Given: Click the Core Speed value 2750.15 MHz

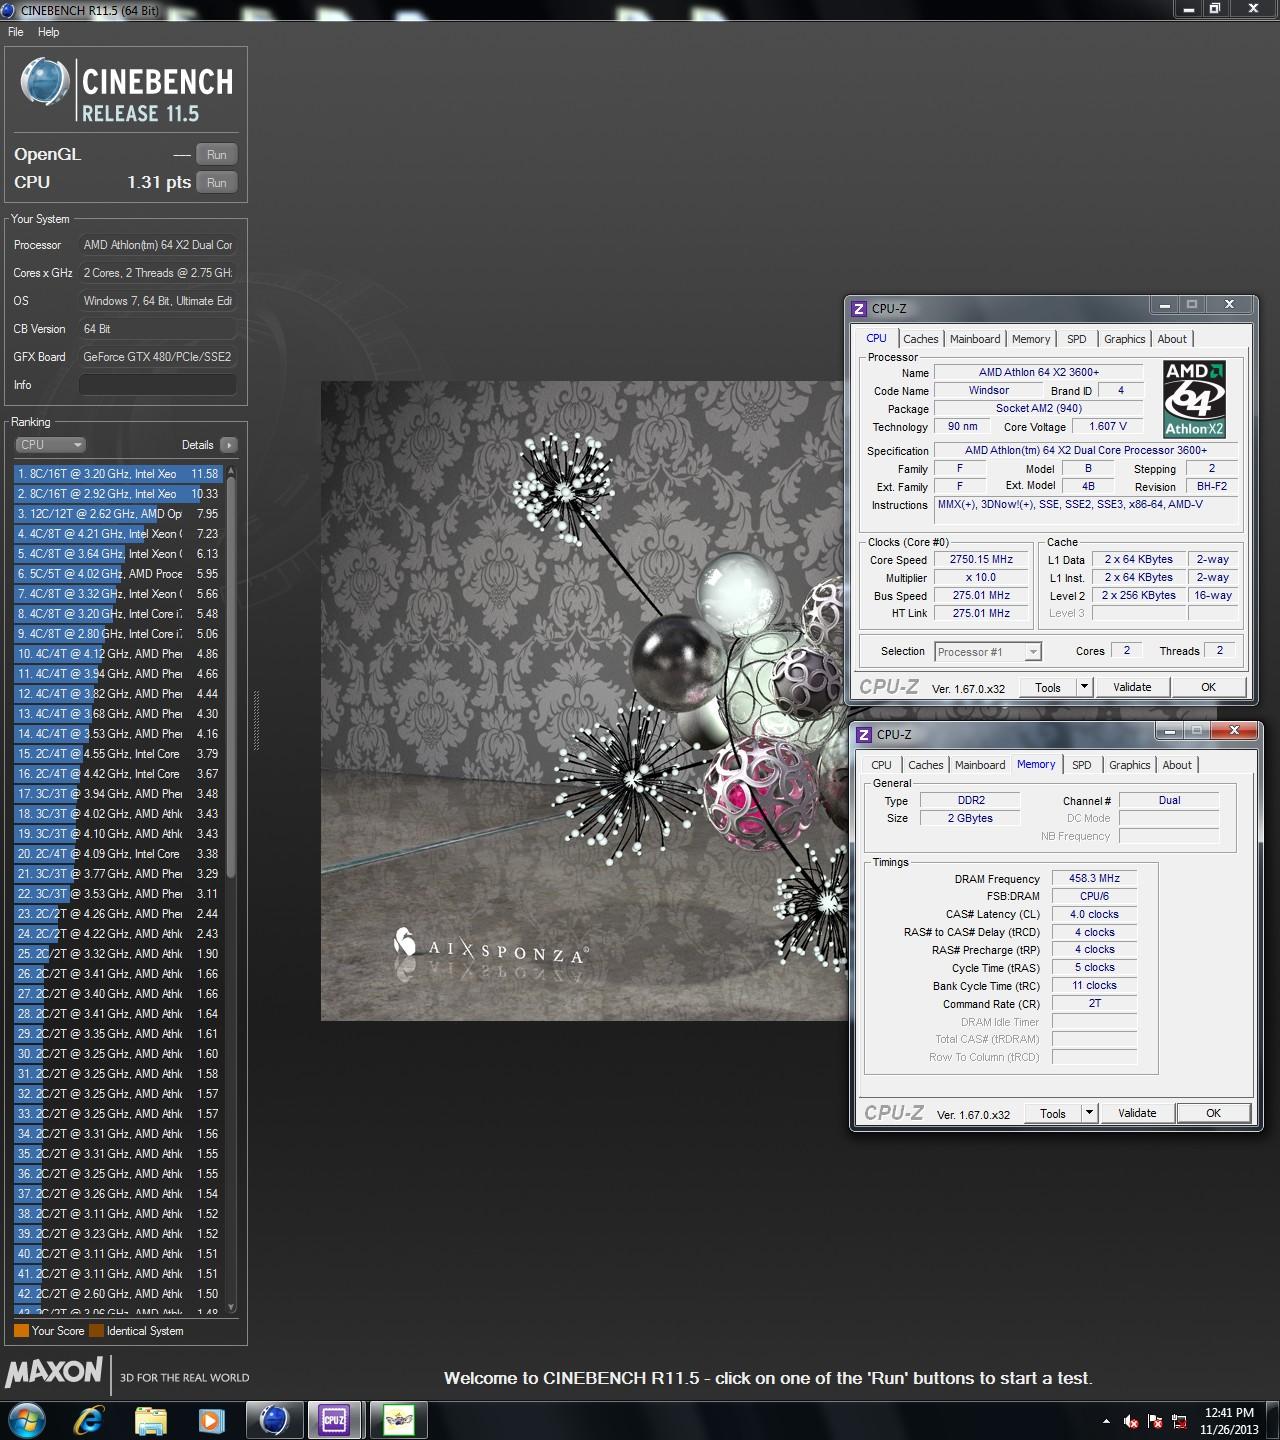Looking at the screenshot, I should 981,560.
